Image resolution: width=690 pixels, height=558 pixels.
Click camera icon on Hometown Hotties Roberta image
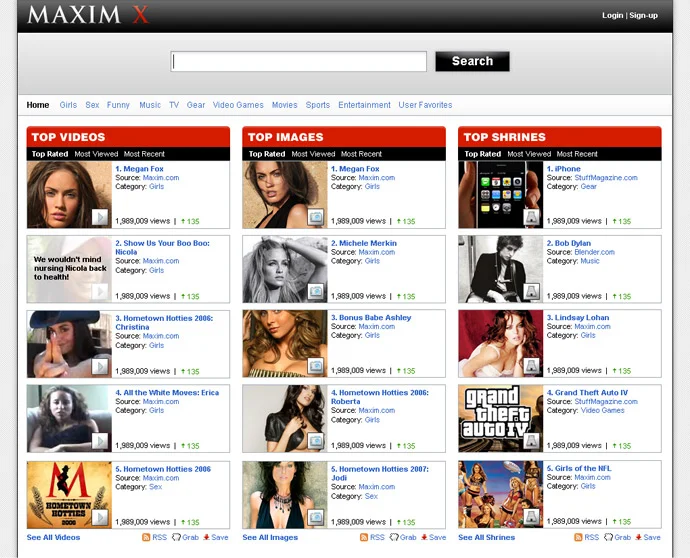click(316, 441)
